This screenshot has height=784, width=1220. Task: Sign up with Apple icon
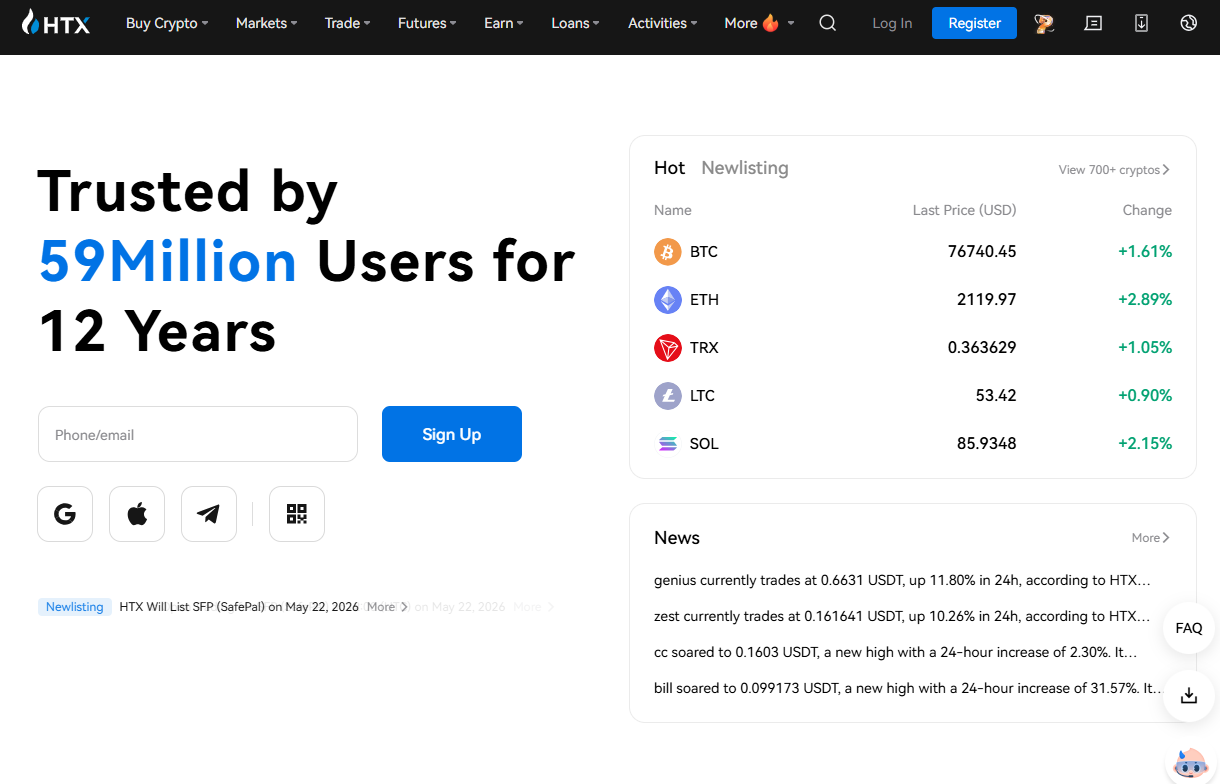(x=137, y=514)
